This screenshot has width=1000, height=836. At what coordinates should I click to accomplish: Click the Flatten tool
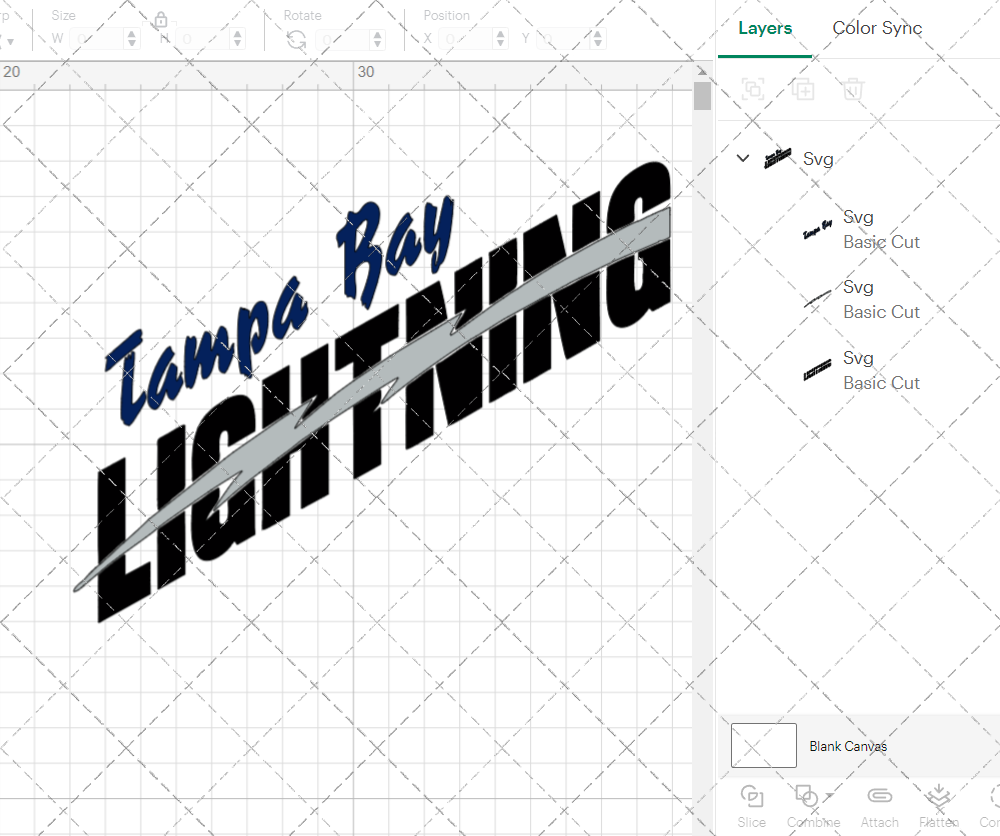[x=939, y=806]
